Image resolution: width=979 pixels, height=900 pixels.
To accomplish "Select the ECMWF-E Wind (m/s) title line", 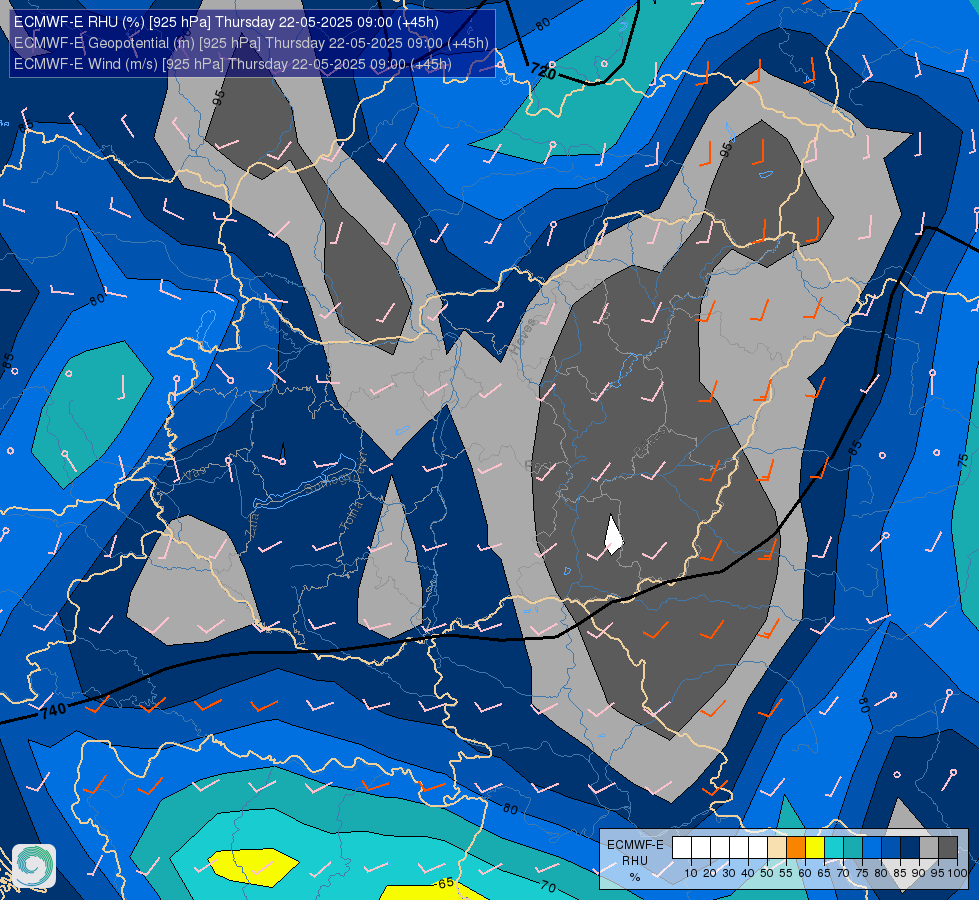I will 232,64.
